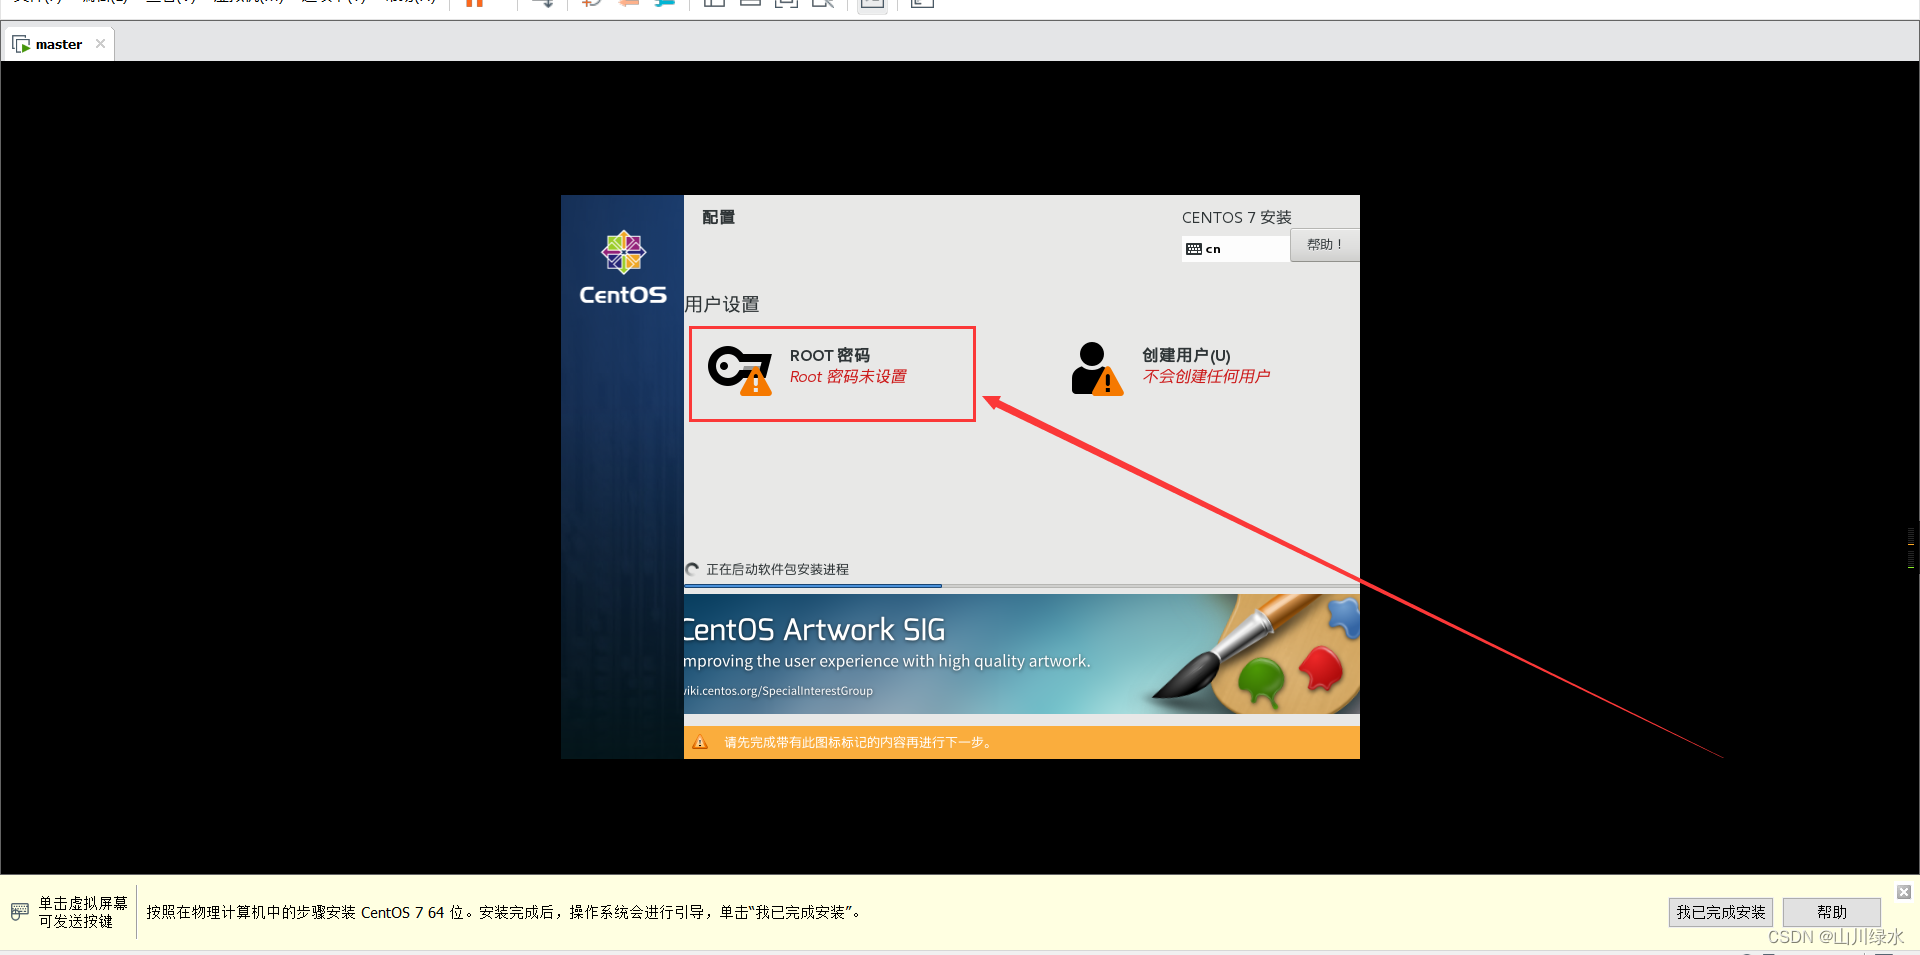Viewport: 1920px width, 955px height.
Task: Send Ctrl+Alt+Del using the toolbar icon
Action: (543, 4)
